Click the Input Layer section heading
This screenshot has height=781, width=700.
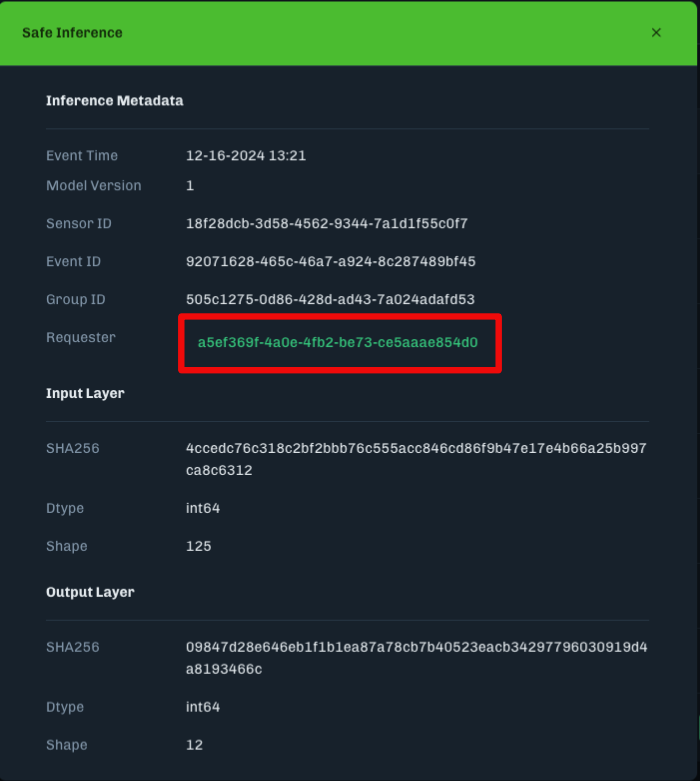pos(85,394)
